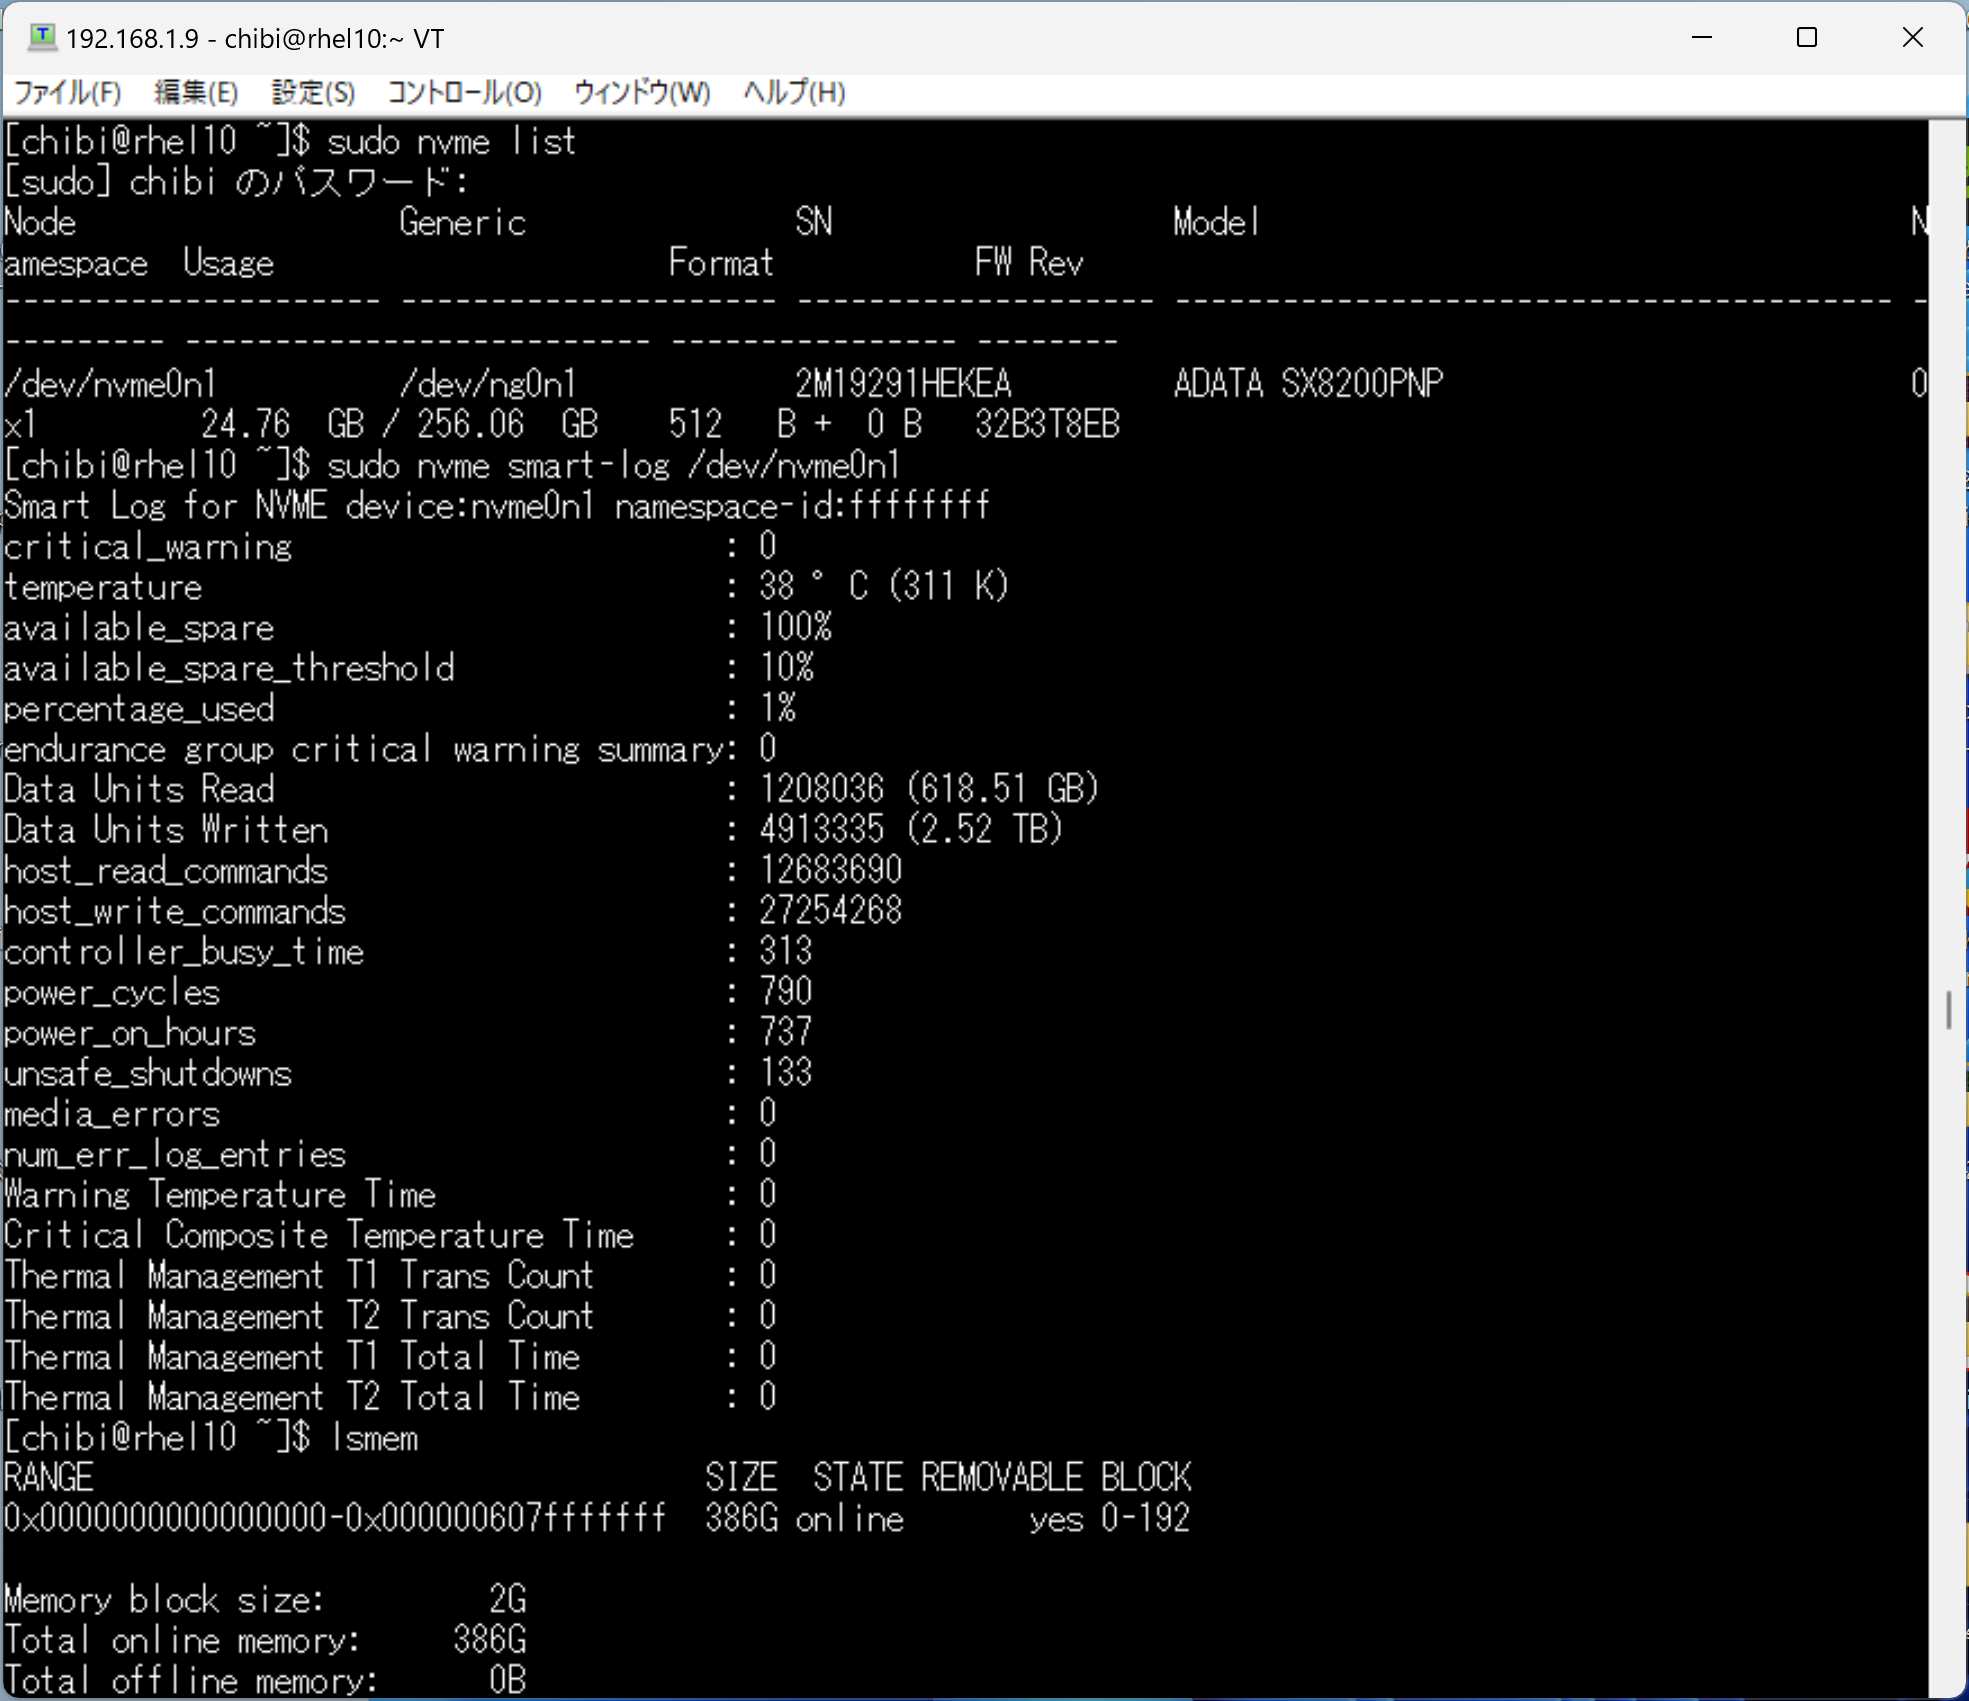Open the コントロール(O) menu
The height and width of the screenshot is (1701, 1969).
pos(464,93)
